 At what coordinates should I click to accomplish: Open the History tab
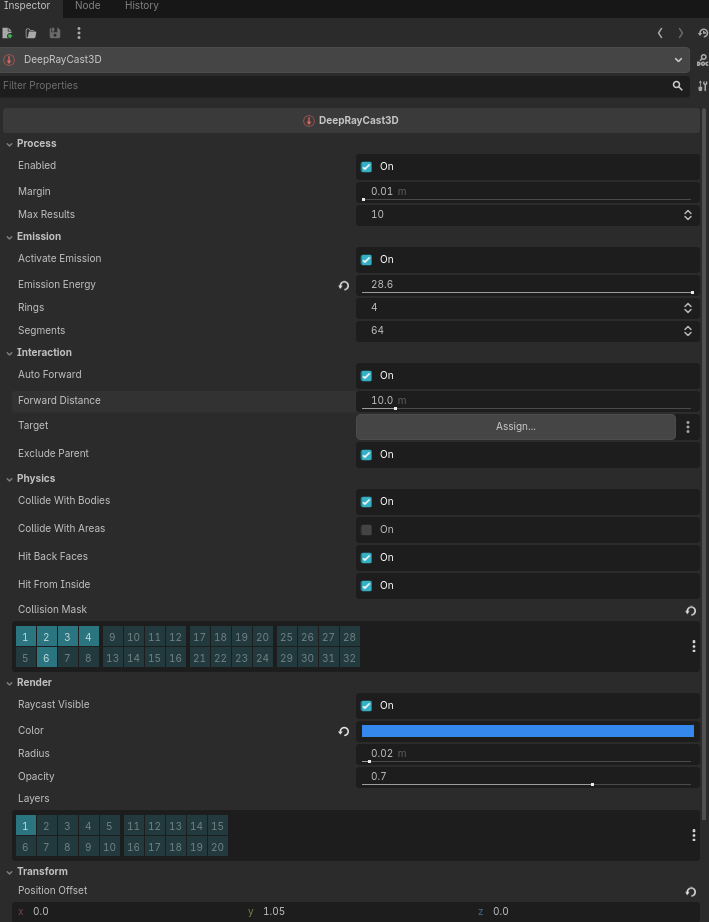(x=141, y=7)
